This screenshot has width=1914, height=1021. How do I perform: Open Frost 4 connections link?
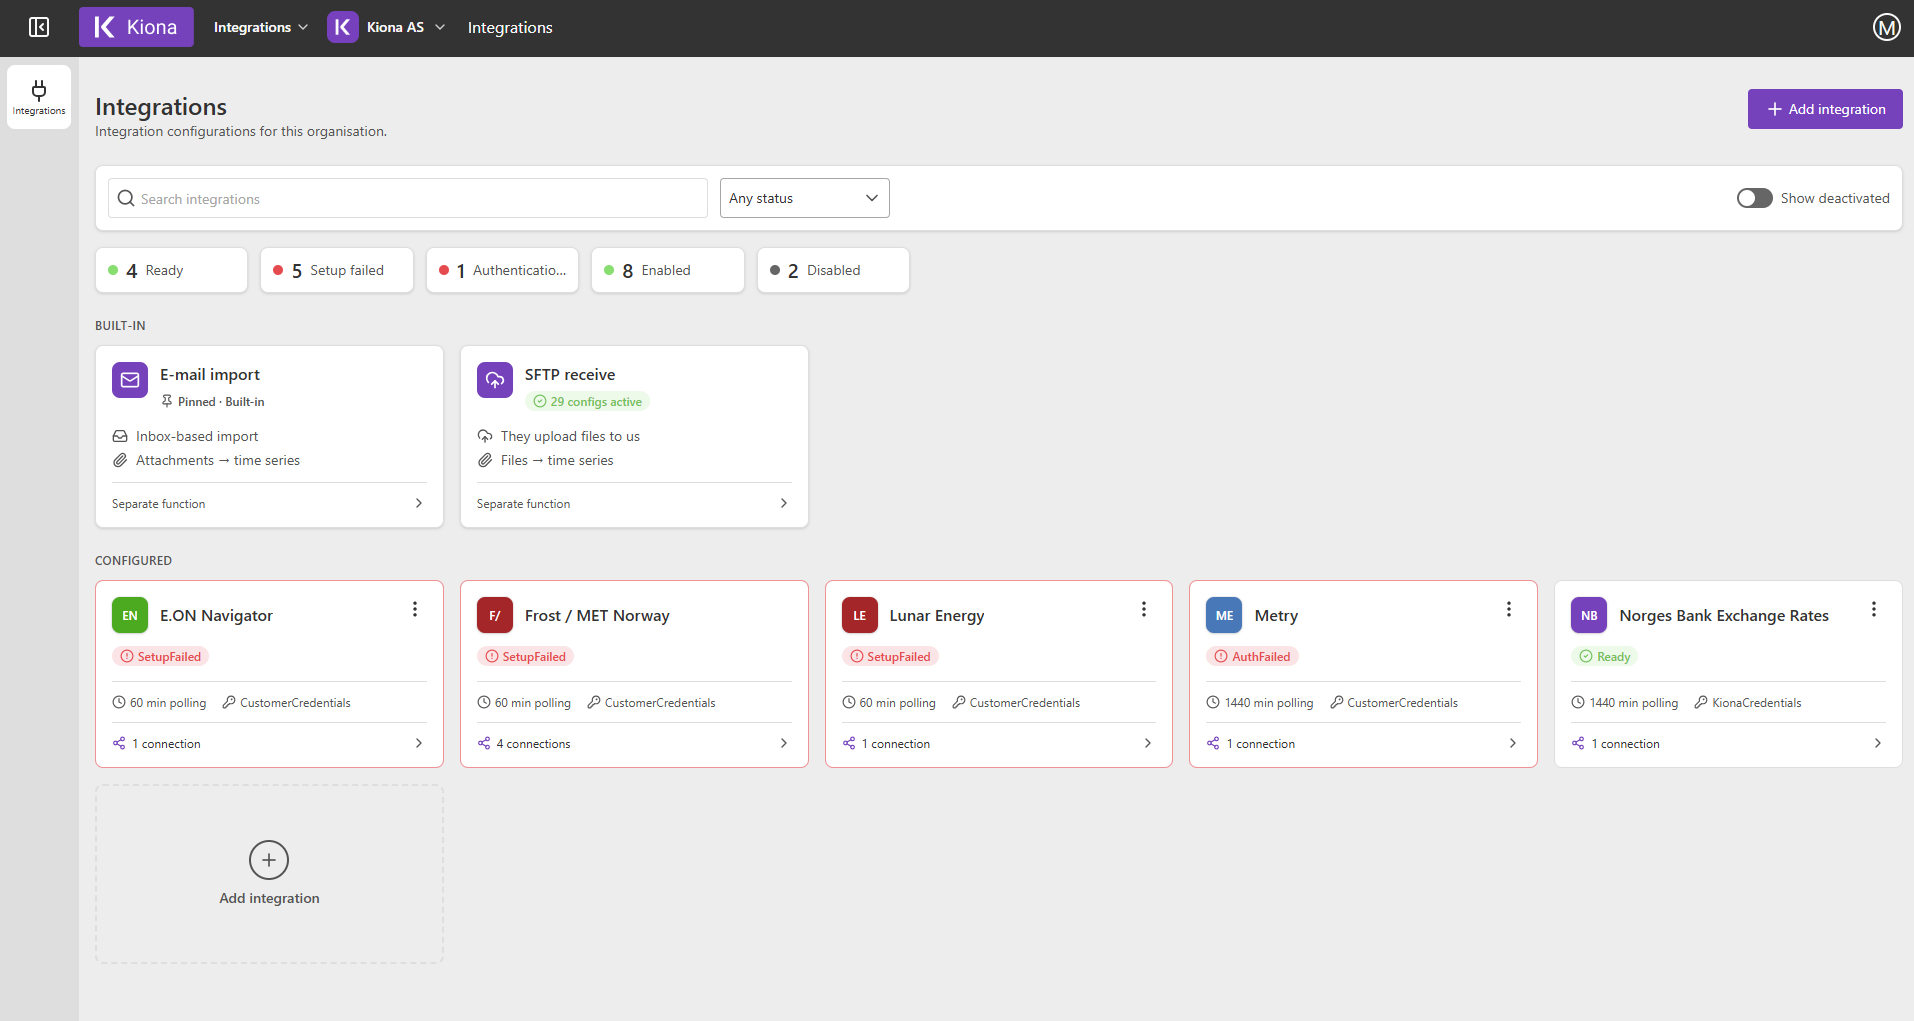[x=533, y=743]
